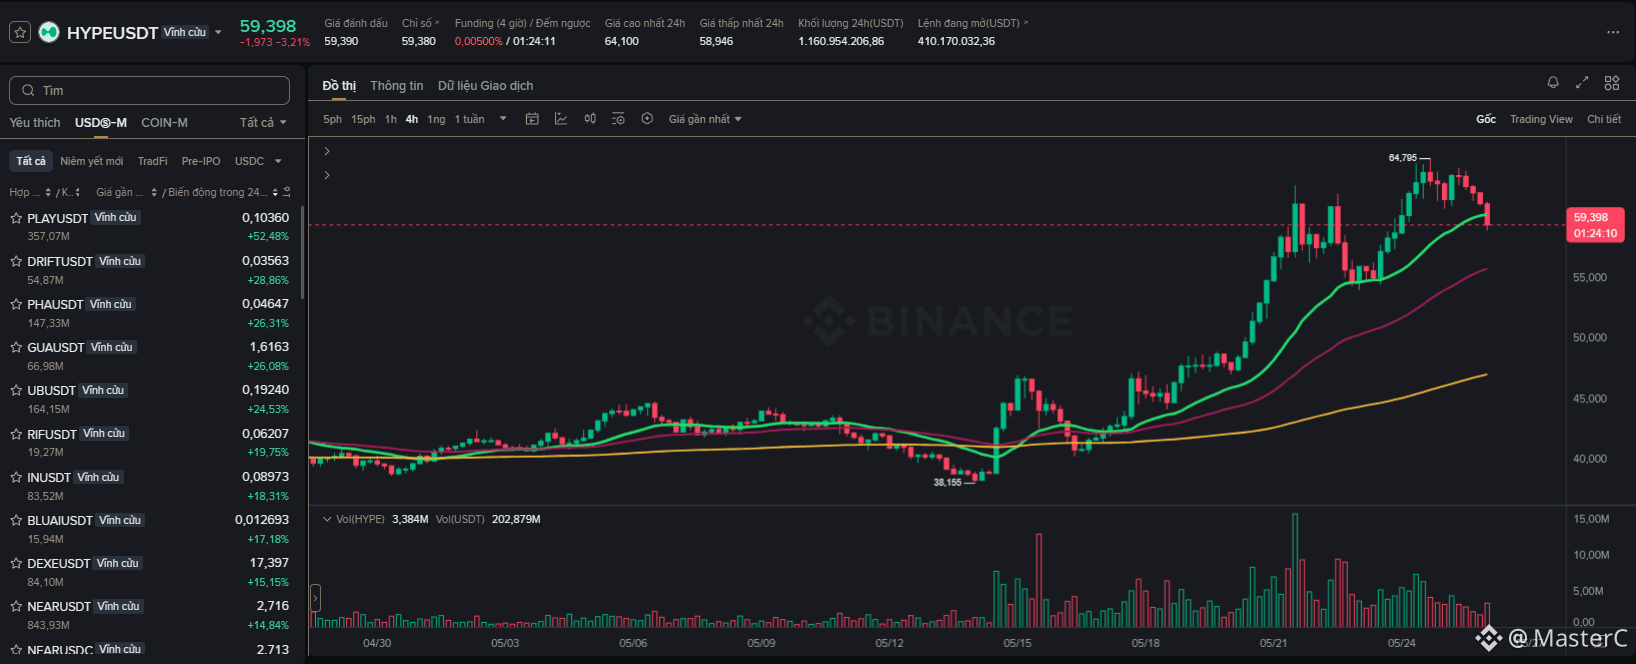Switch to Trading View chart
The width and height of the screenshot is (1636, 664).
tap(1541, 119)
